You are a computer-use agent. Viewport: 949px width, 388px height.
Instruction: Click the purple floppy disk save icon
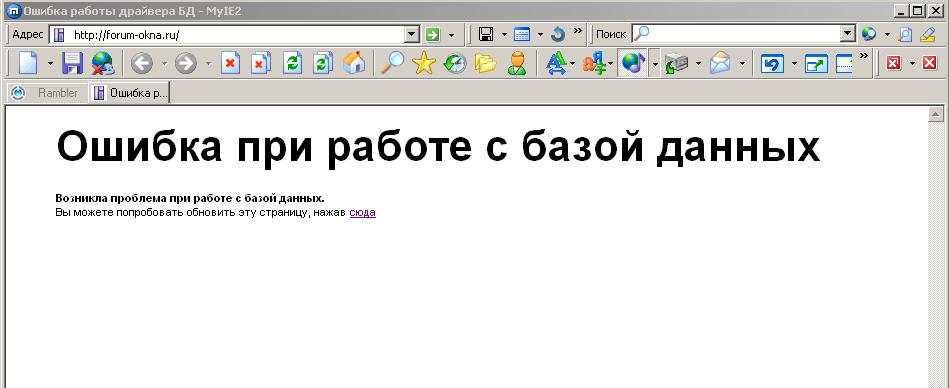pyautogui.click(x=72, y=63)
